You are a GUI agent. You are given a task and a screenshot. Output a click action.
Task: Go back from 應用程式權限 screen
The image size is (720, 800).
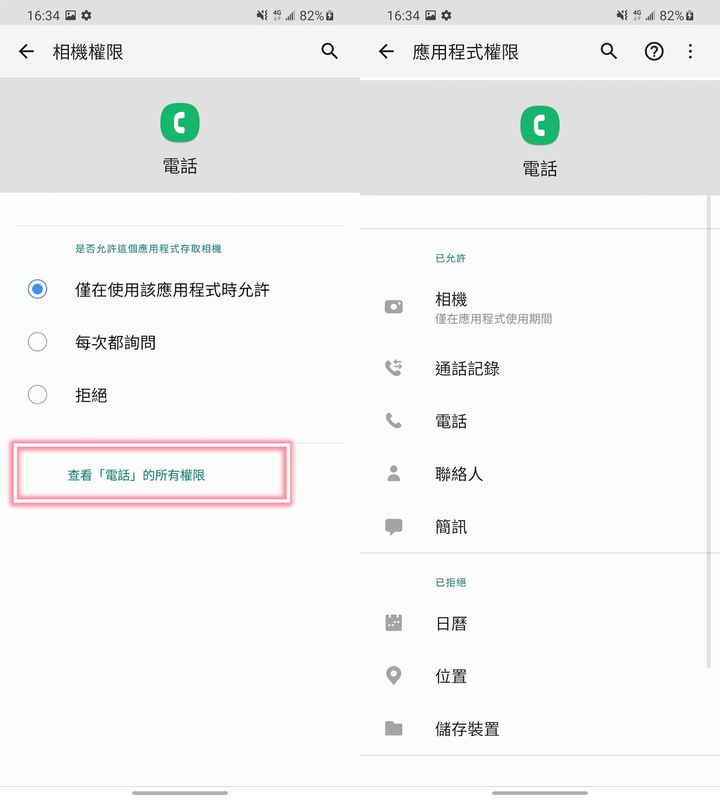386,51
